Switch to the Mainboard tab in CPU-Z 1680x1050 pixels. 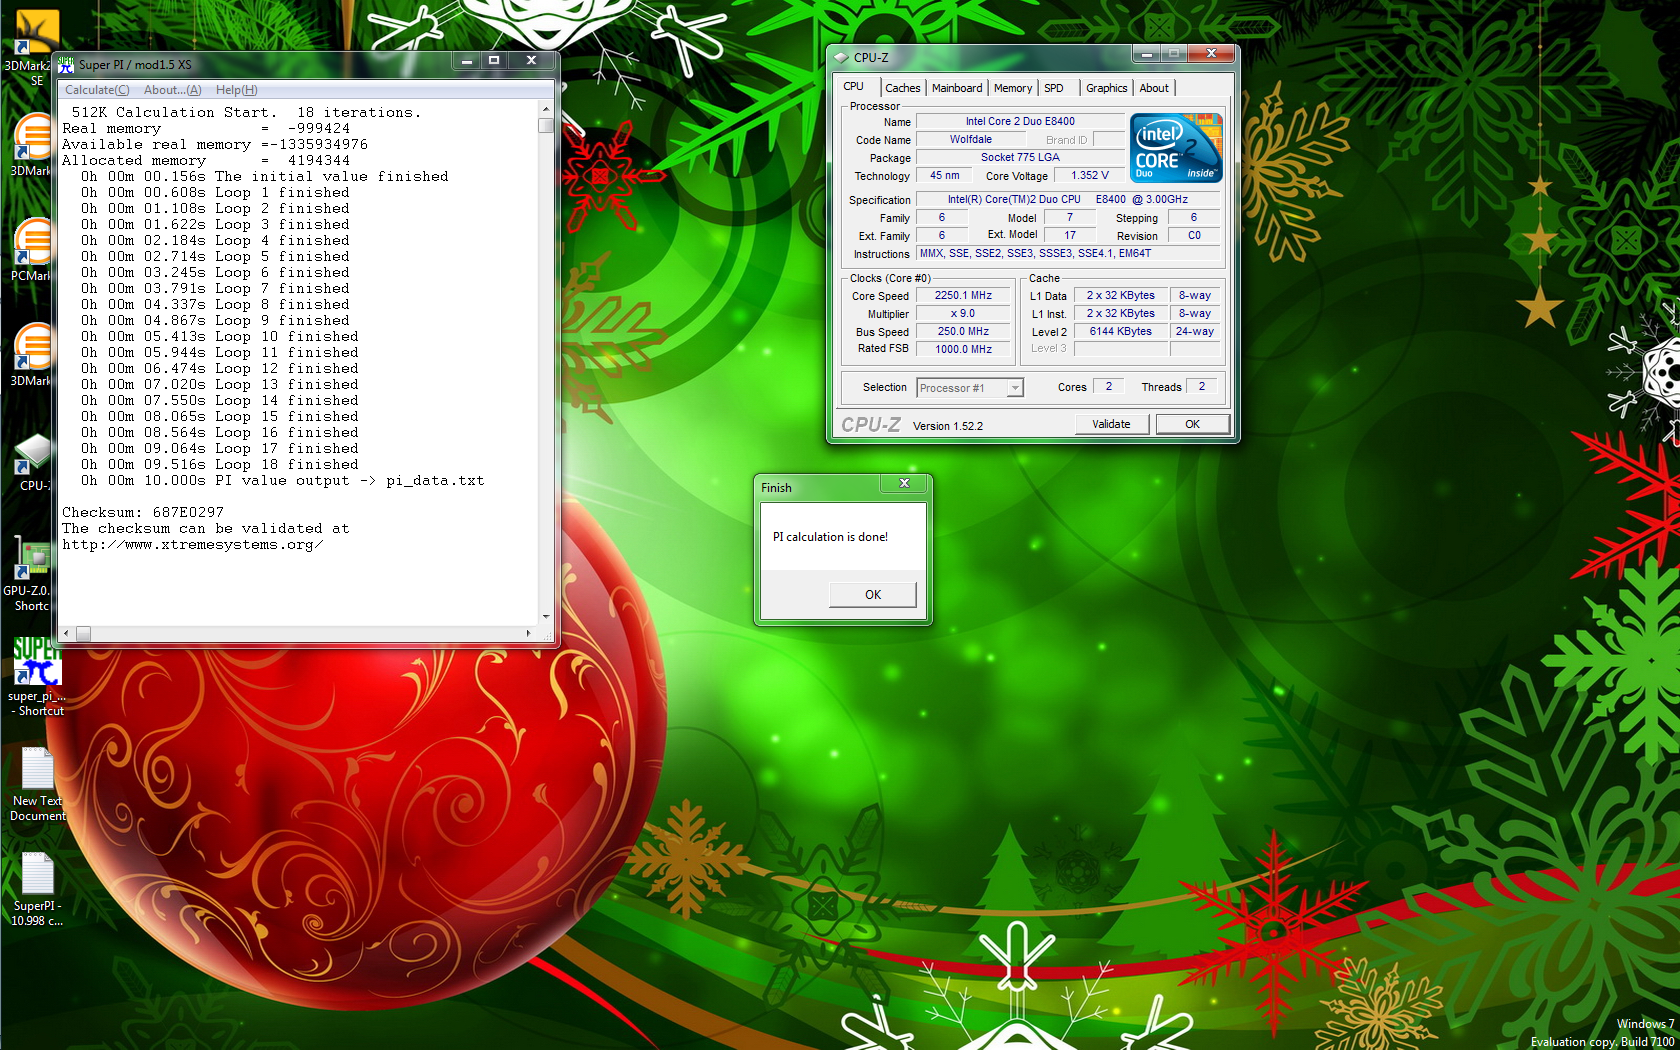(957, 88)
